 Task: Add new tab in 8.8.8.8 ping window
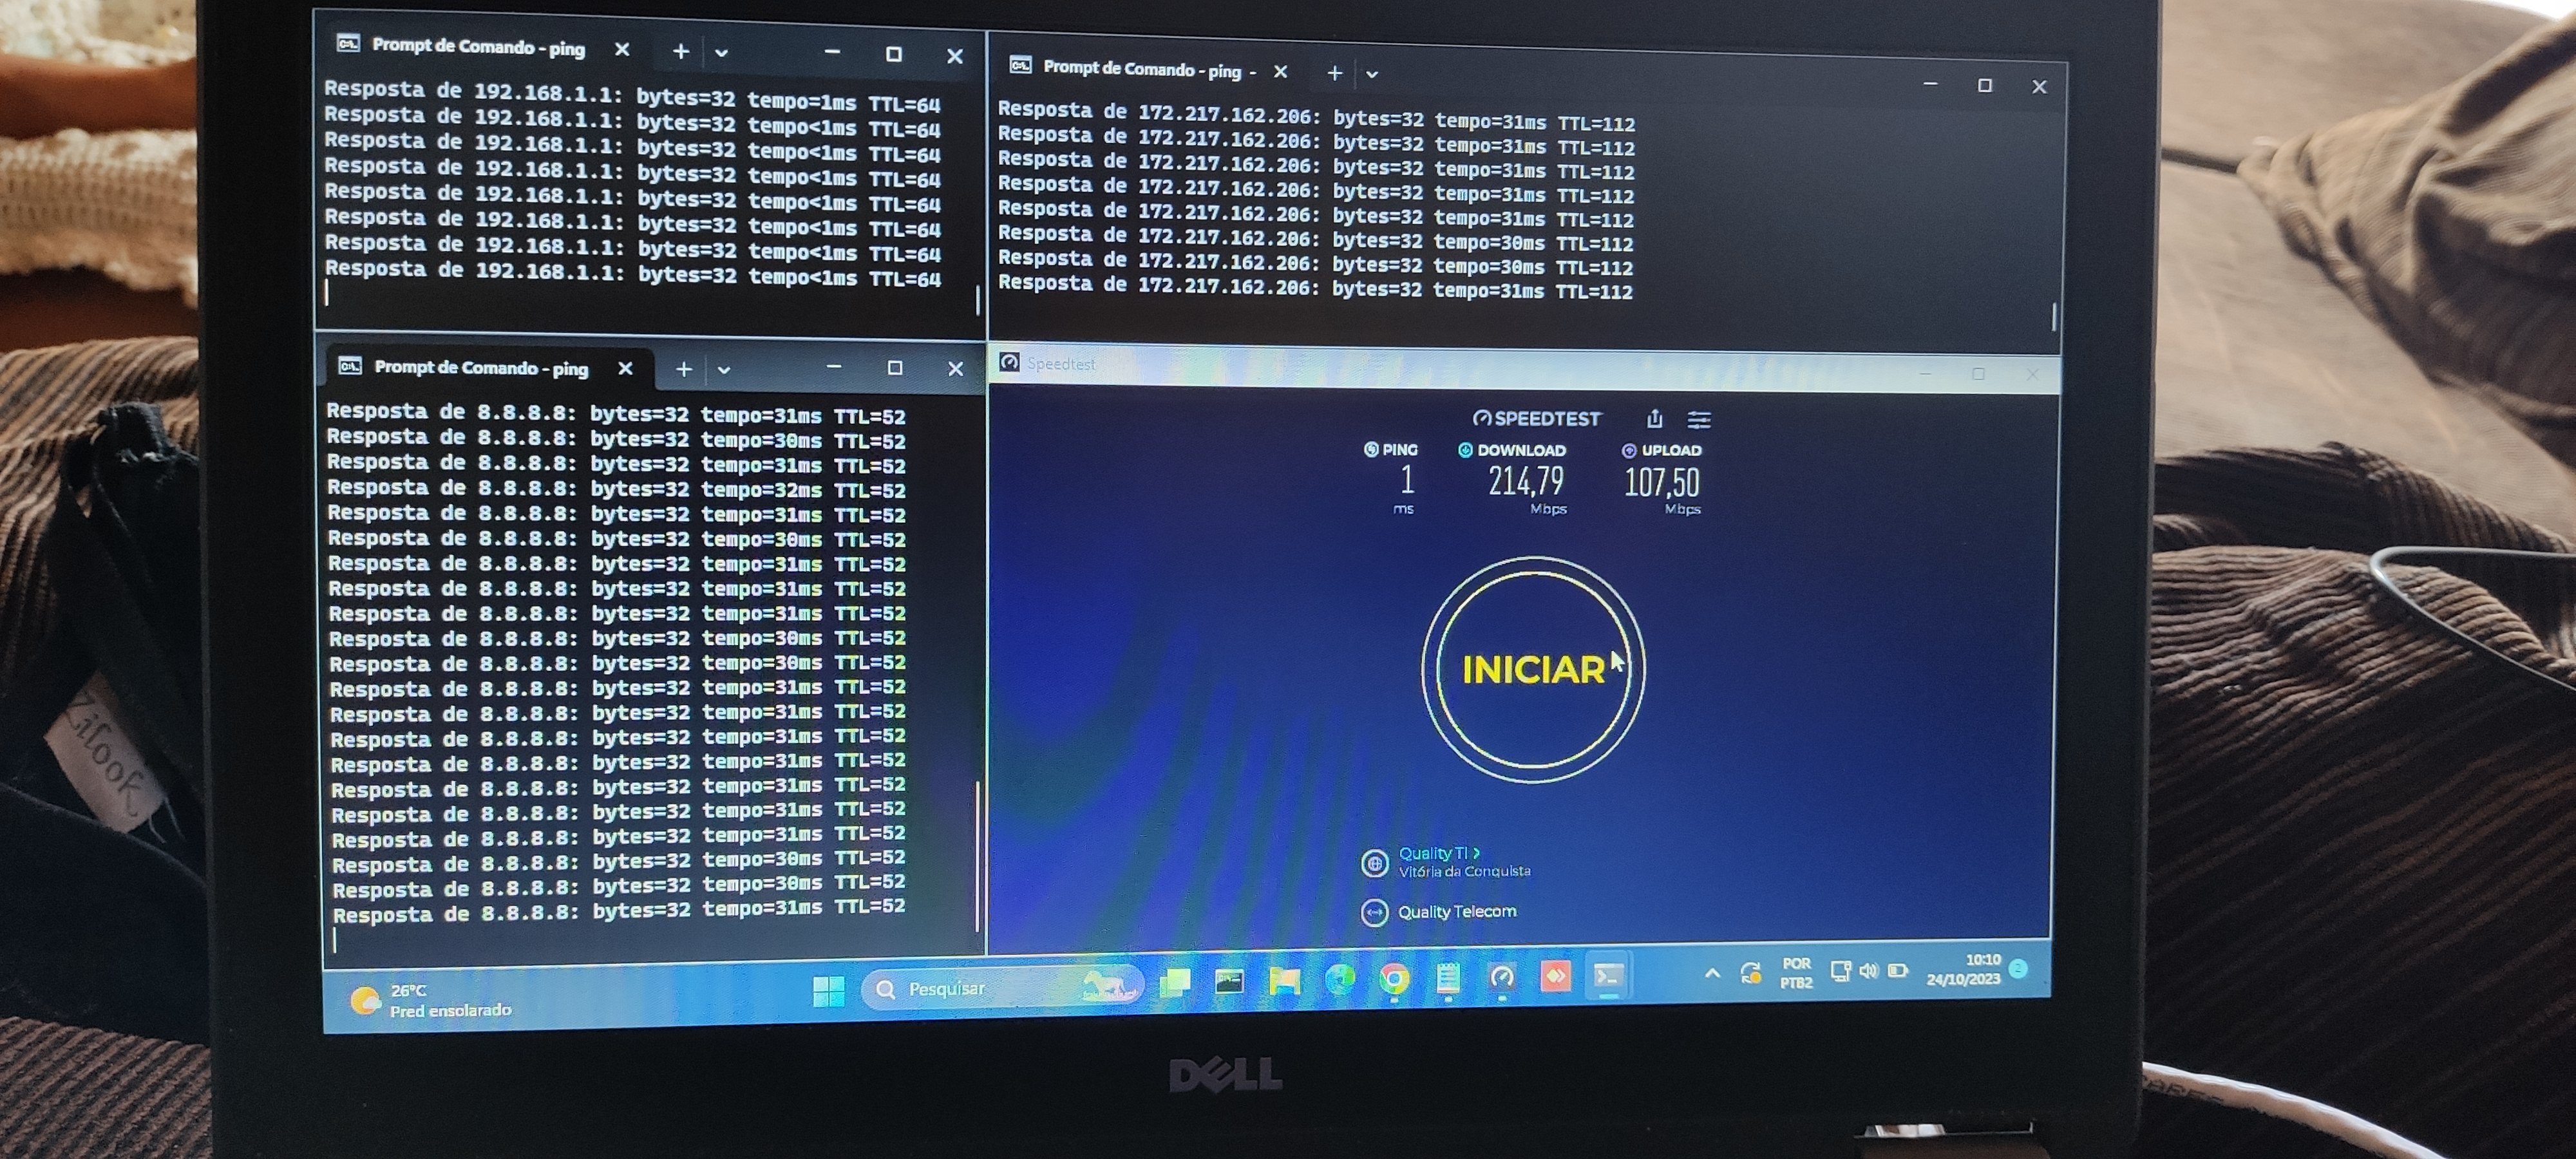tap(683, 370)
